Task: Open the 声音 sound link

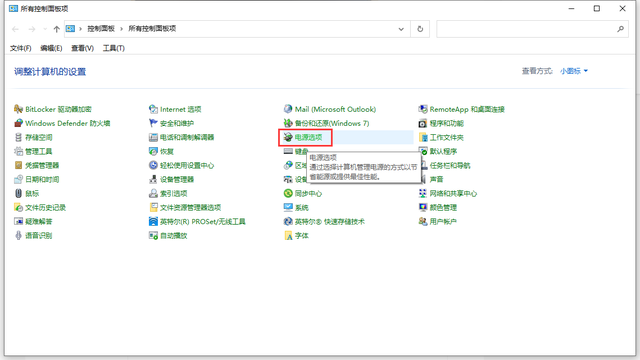Action: [436, 179]
